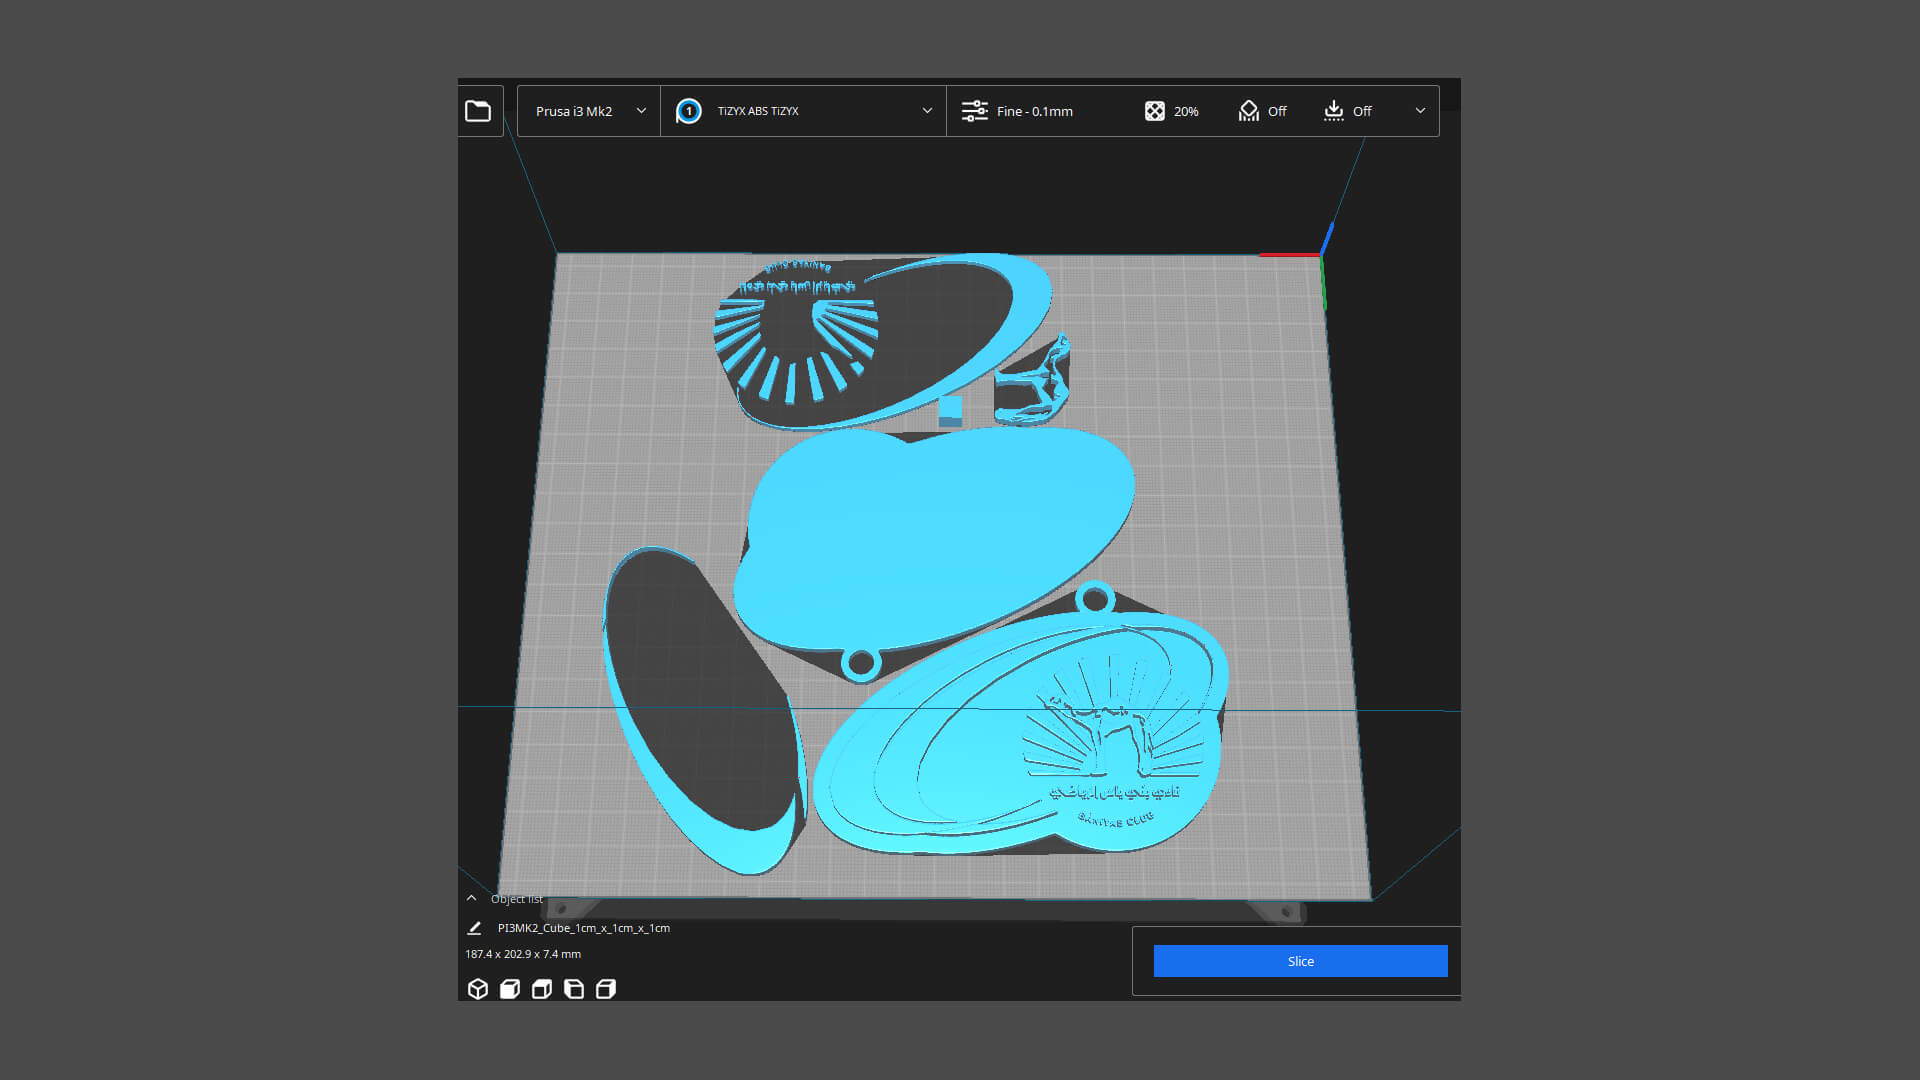Click the small cube model on build plate
Screen dimensions: 1920x1080
950,410
